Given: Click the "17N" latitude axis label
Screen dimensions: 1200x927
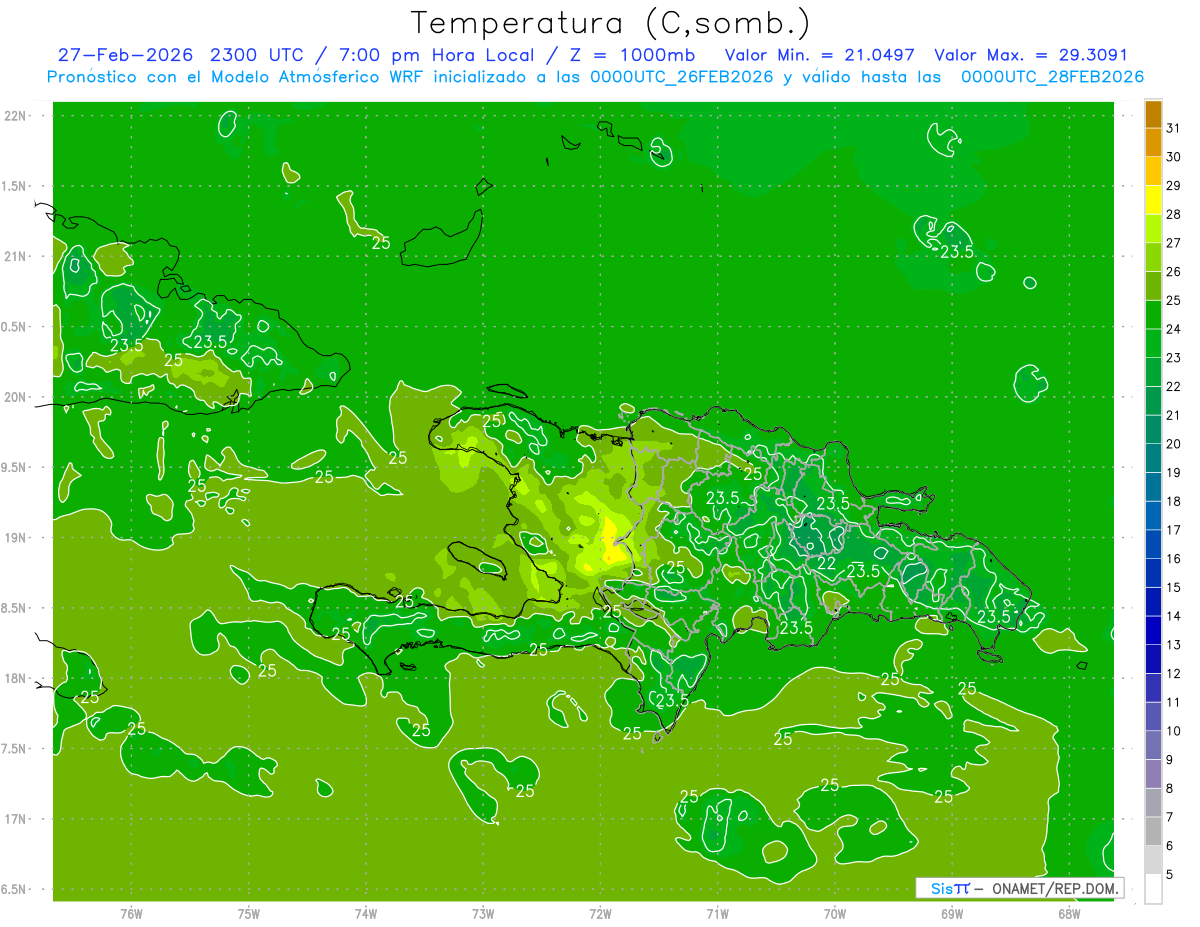Looking at the screenshot, I should click(x=16, y=819).
